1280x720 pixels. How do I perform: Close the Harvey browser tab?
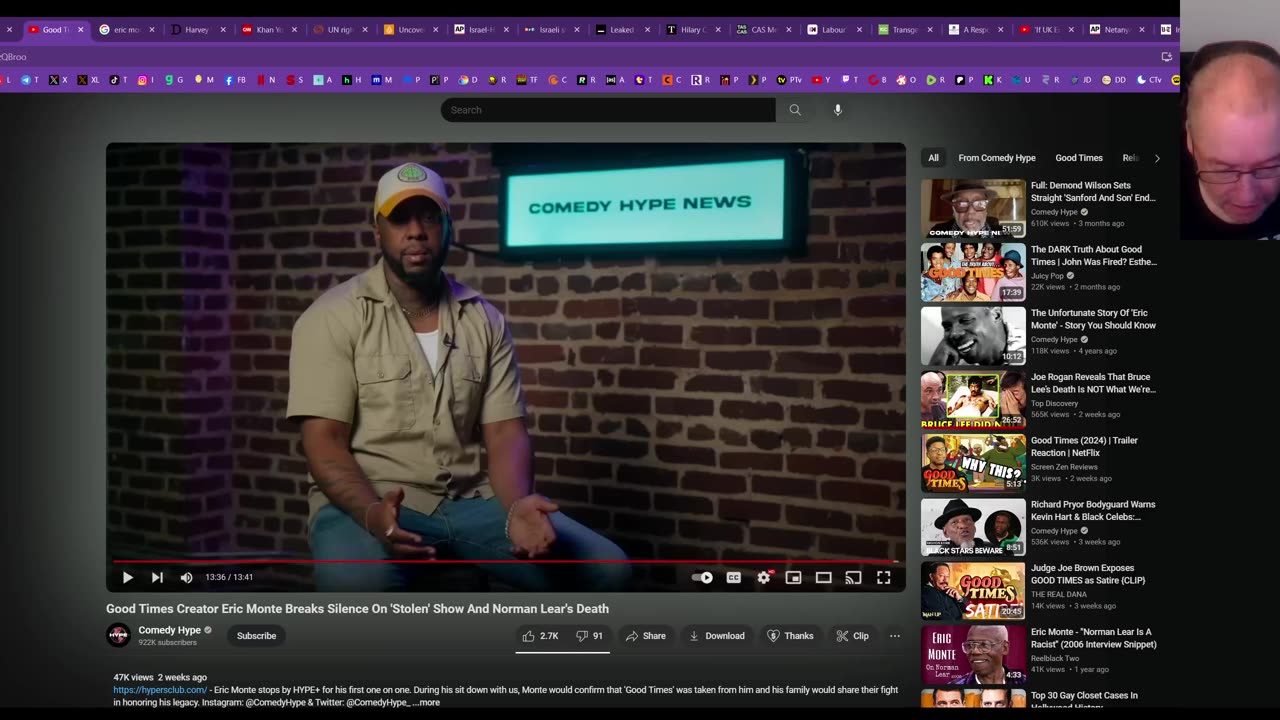pyautogui.click(x=223, y=30)
